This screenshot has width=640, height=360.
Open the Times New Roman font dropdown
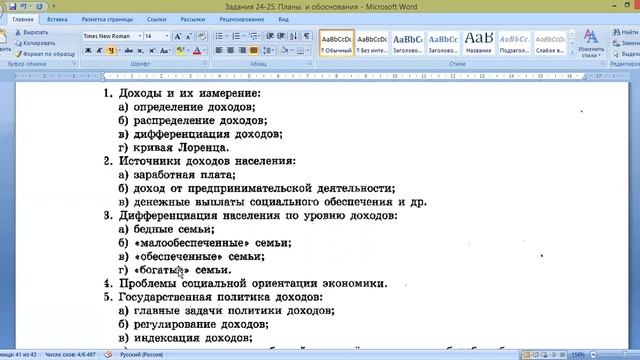140,36
